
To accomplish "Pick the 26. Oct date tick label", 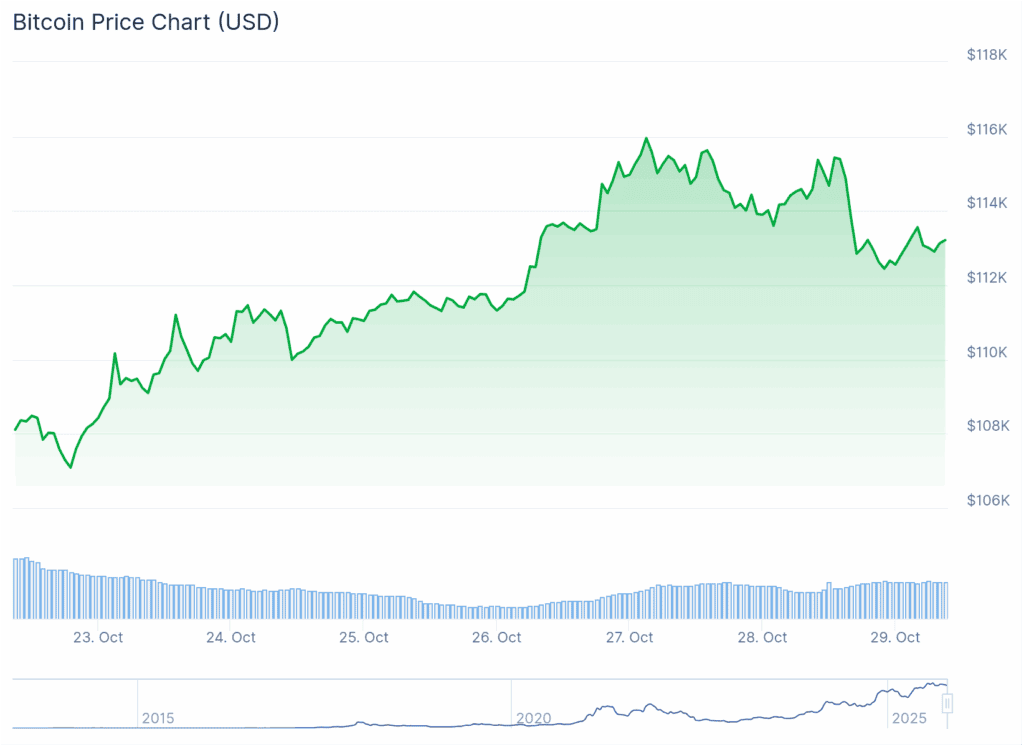I will pyautogui.click(x=497, y=637).
